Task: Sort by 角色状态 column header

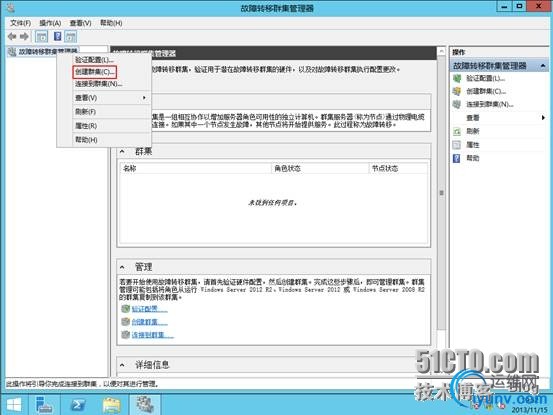Action: (320, 169)
